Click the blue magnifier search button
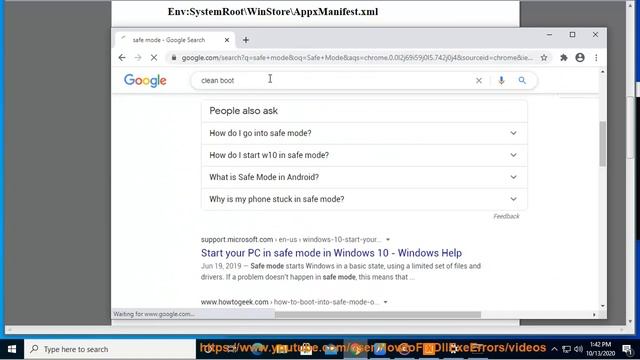The image size is (640, 360). [522, 80]
